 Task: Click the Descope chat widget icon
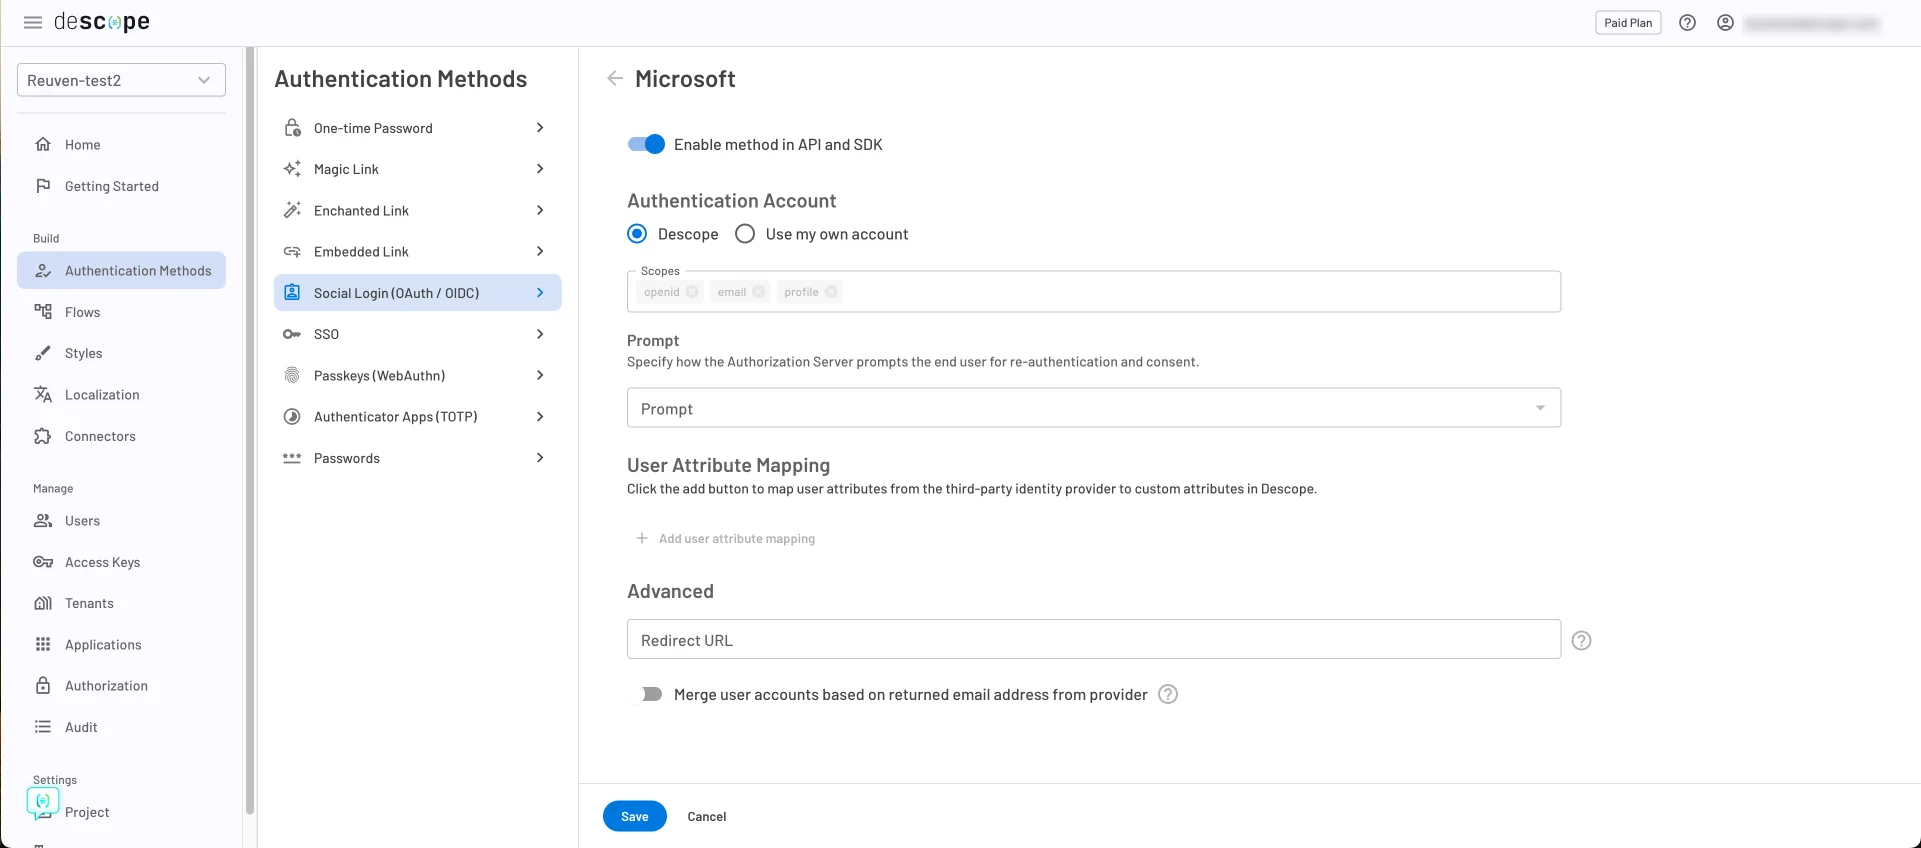tap(43, 802)
